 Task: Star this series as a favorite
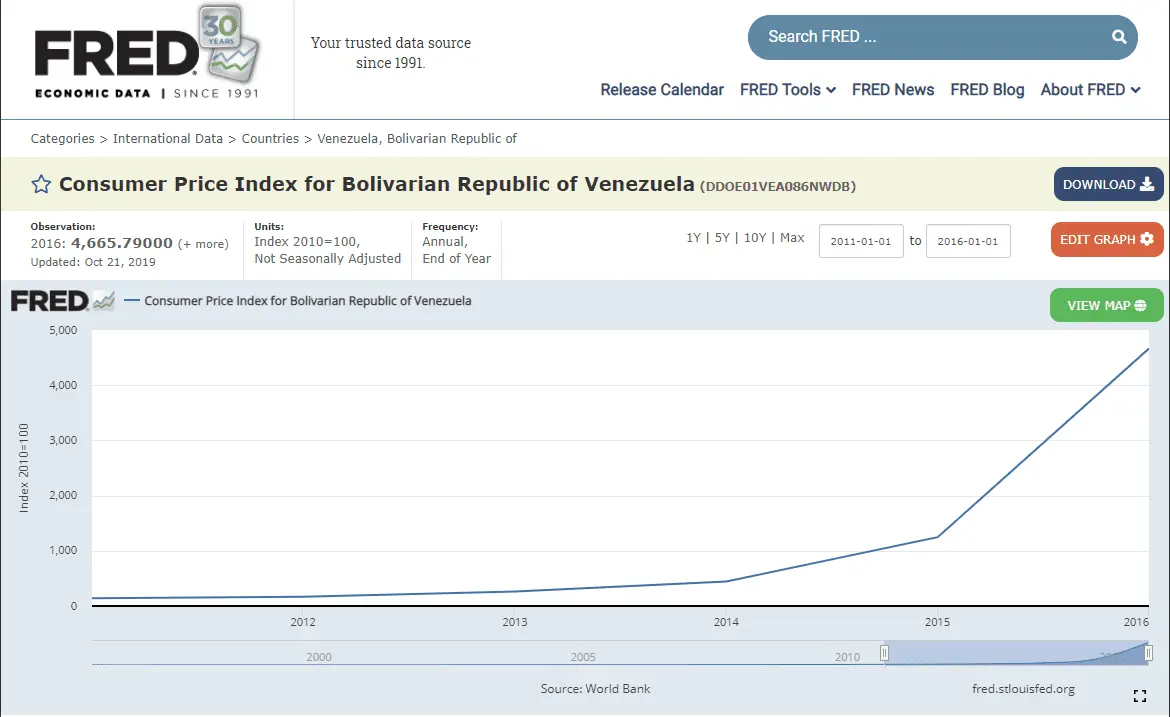41,184
